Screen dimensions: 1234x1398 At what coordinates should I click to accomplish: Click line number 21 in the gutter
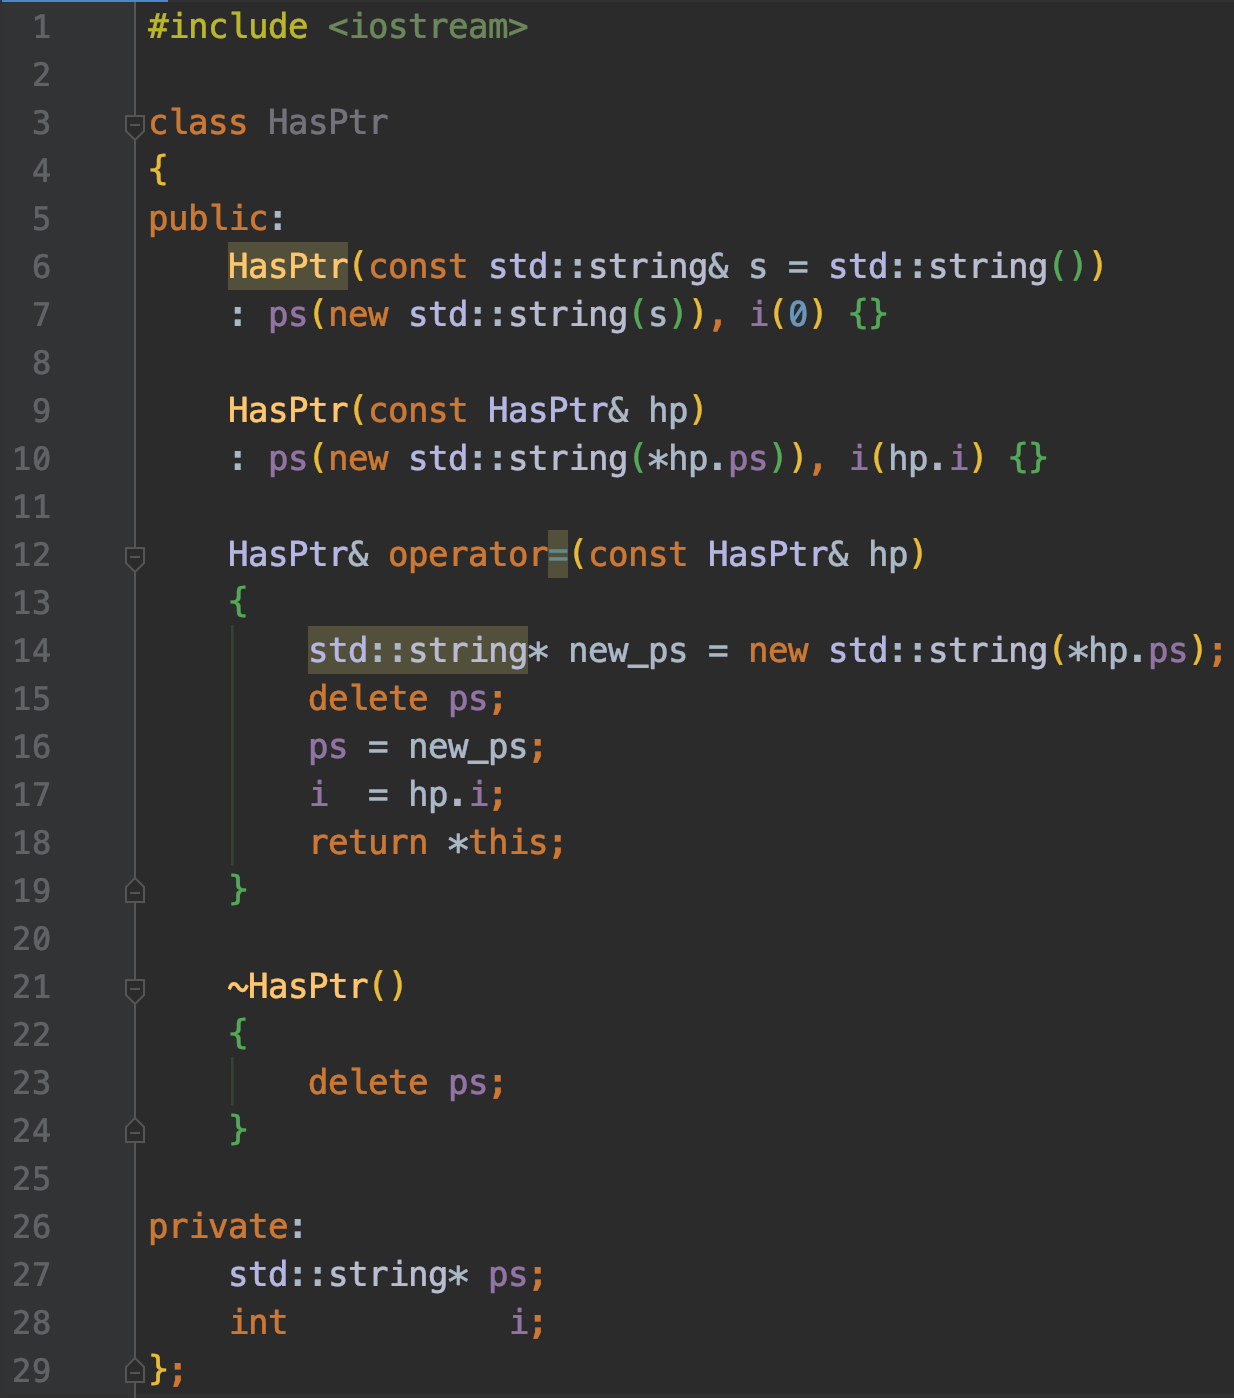(x=31, y=987)
